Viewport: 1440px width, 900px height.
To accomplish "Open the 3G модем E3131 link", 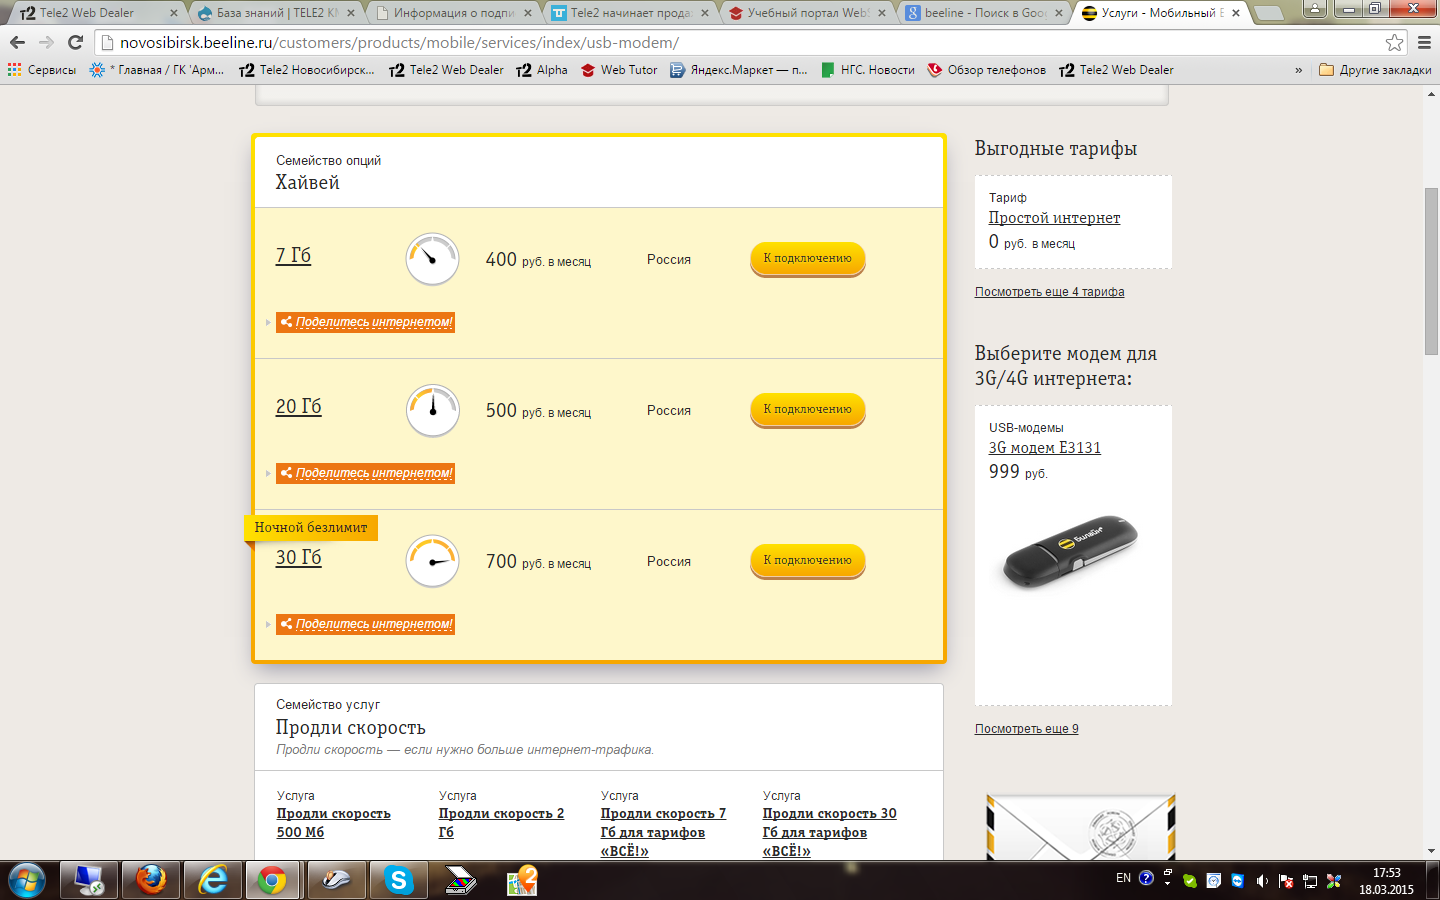I will (1044, 448).
